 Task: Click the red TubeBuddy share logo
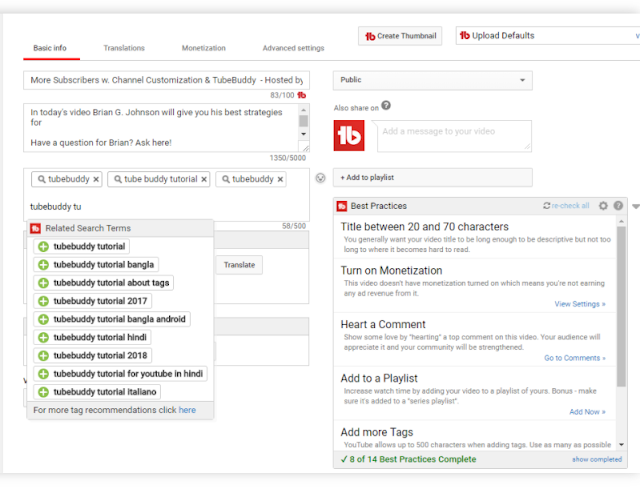point(349,136)
